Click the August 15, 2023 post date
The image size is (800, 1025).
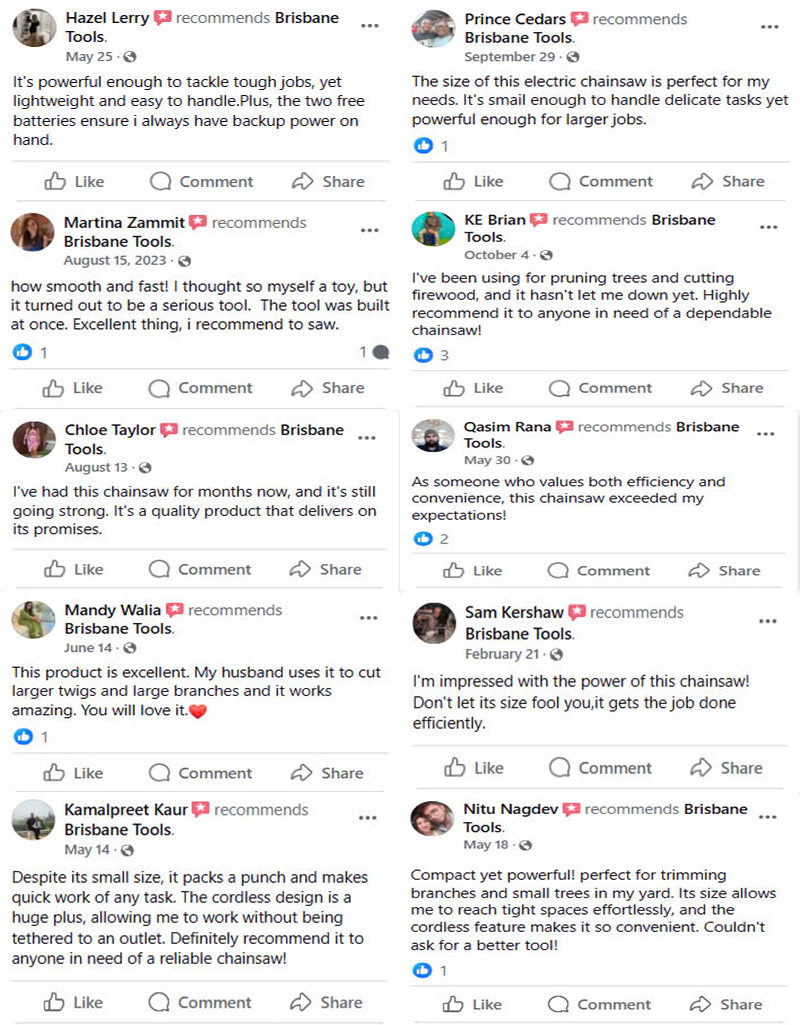115,260
